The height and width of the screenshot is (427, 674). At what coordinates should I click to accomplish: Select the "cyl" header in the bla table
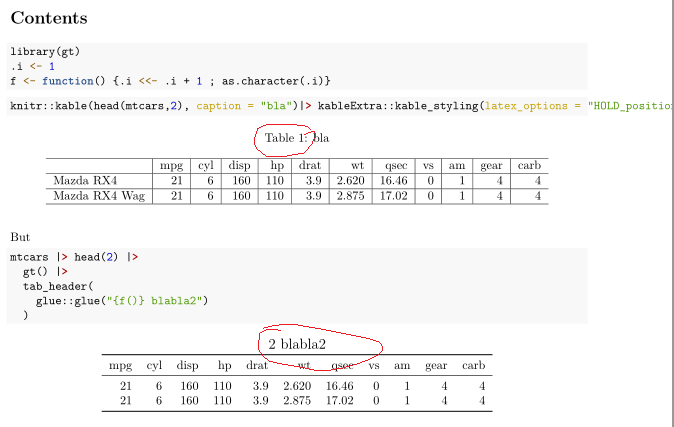click(206, 166)
